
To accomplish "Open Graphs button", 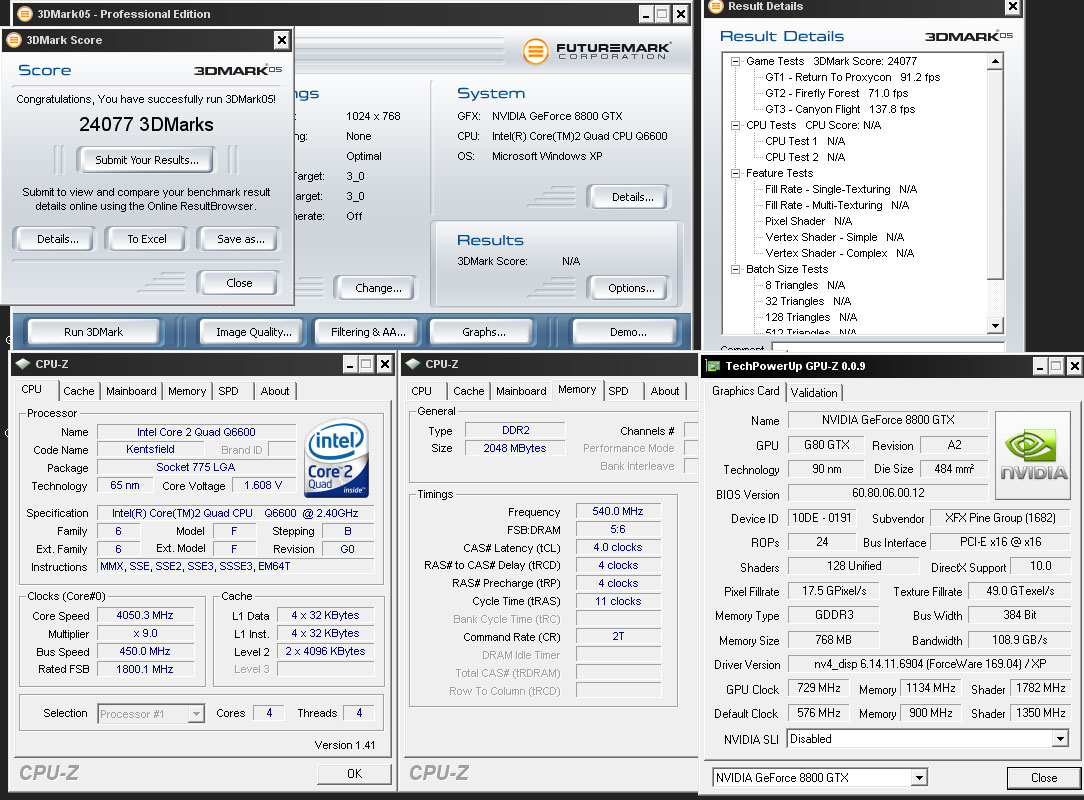I will (x=483, y=332).
